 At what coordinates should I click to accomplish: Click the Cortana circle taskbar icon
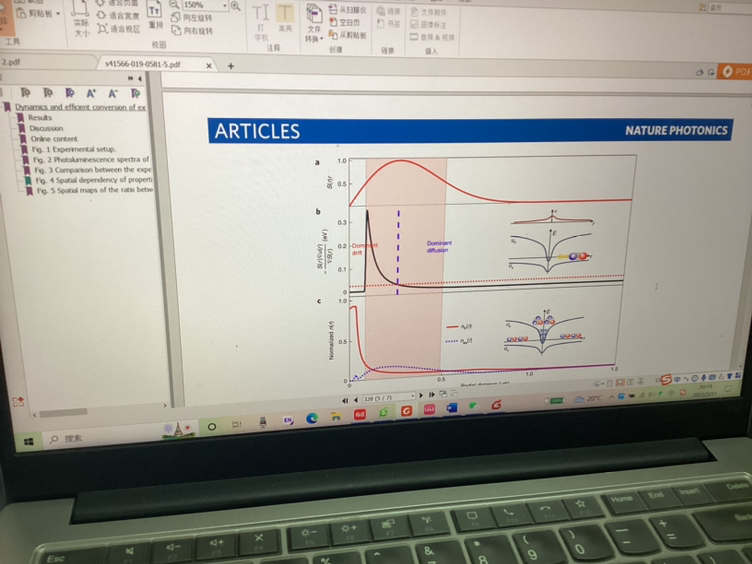click(x=212, y=426)
